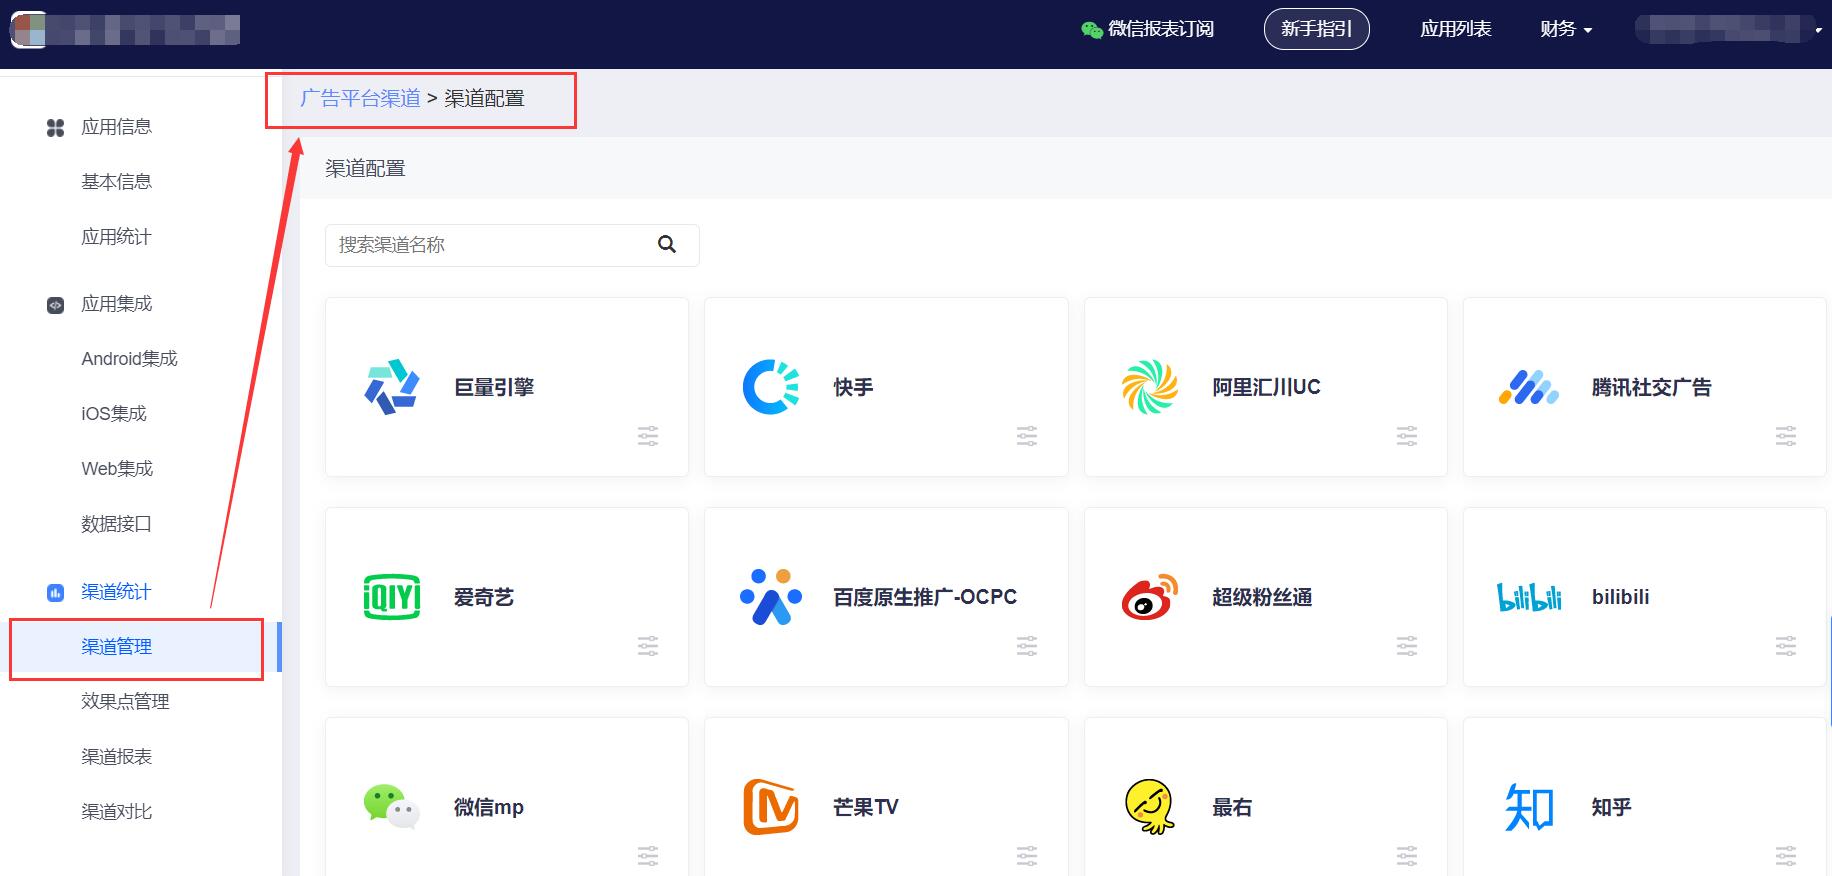The height and width of the screenshot is (876, 1832).
Task: Open settings icon on 百度原生推广-OCPC card
Action: (x=1027, y=646)
